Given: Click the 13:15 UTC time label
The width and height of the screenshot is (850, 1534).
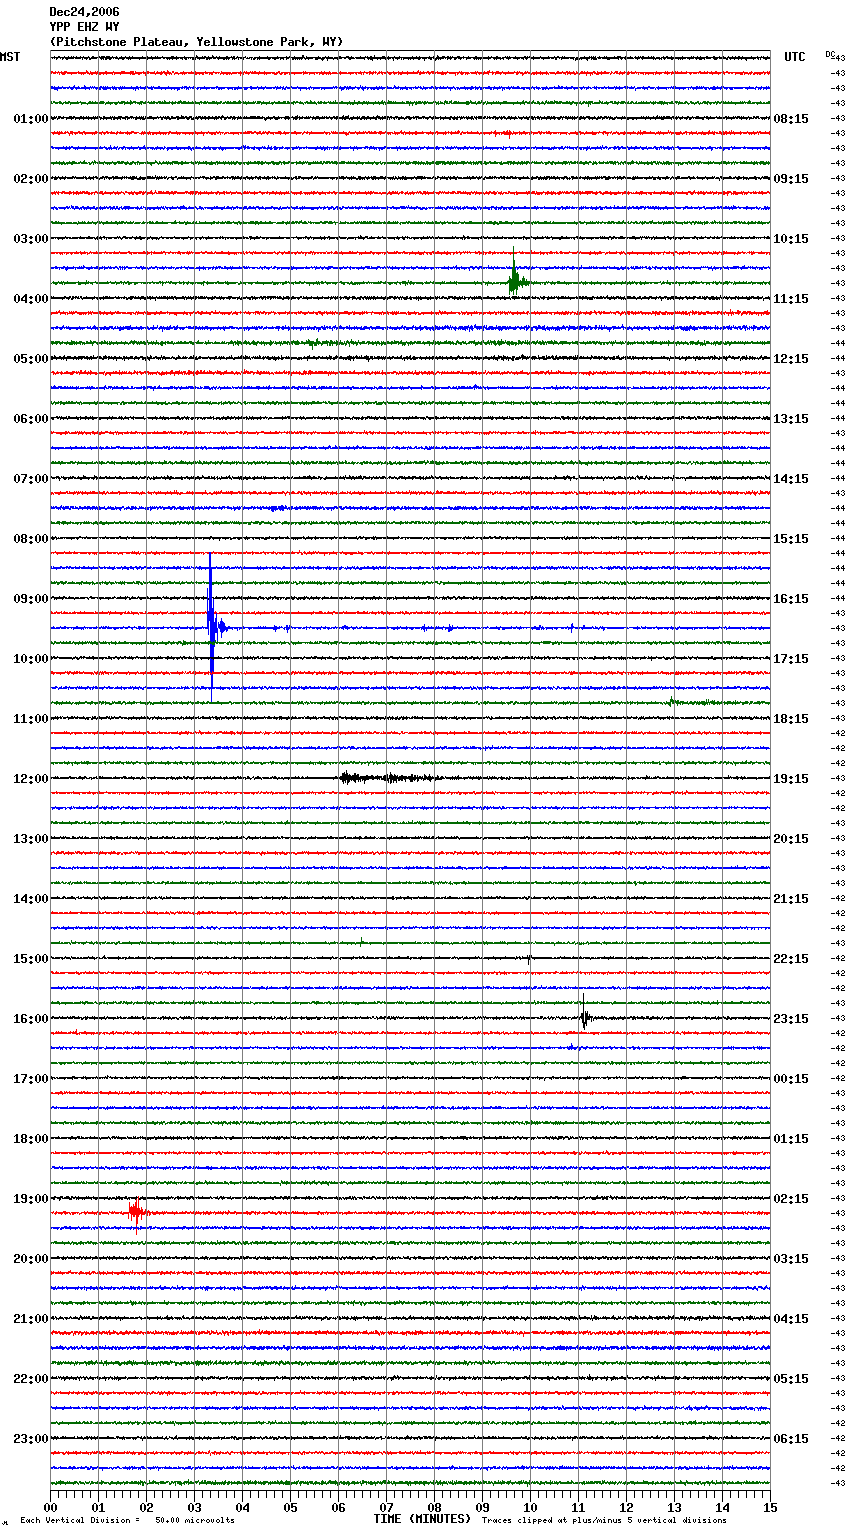Looking at the screenshot, I should pos(791,419).
